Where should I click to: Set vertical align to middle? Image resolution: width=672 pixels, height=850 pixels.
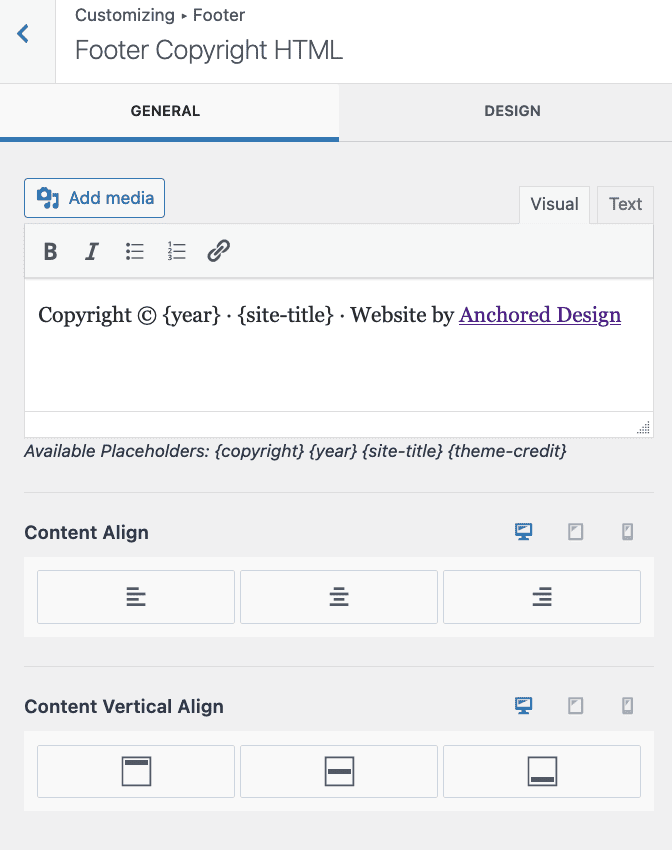(339, 771)
